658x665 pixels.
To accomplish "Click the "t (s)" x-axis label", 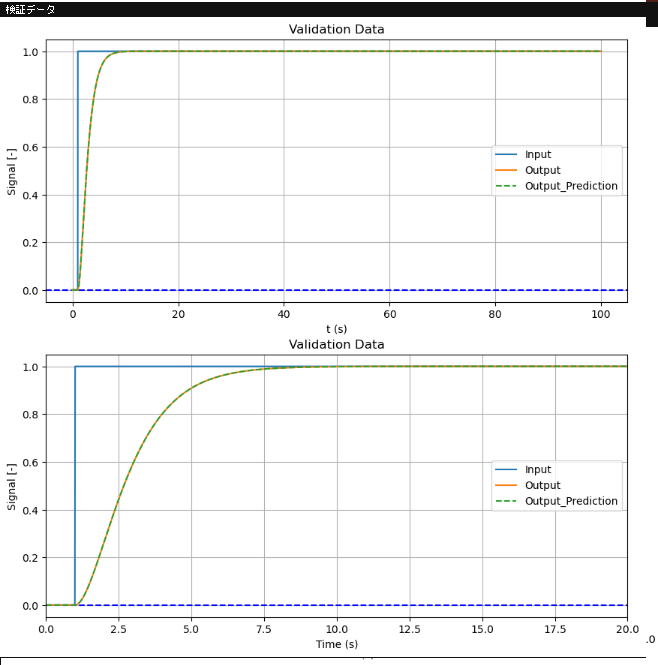I will point(336,329).
